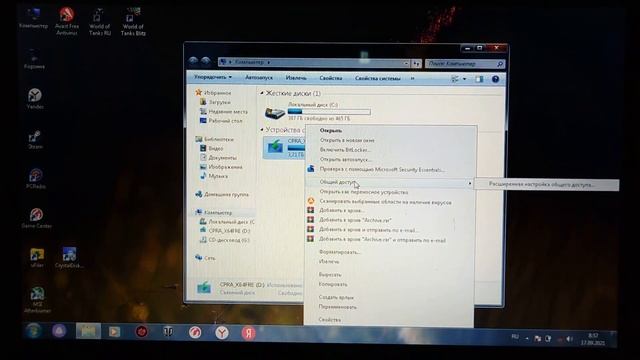Click the address bar refresh button

(x=416, y=63)
